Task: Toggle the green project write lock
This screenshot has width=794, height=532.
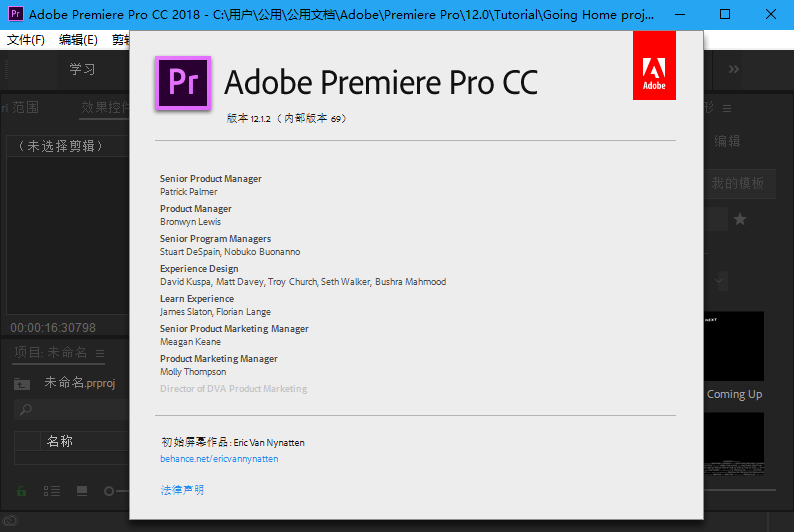Action: point(21,491)
